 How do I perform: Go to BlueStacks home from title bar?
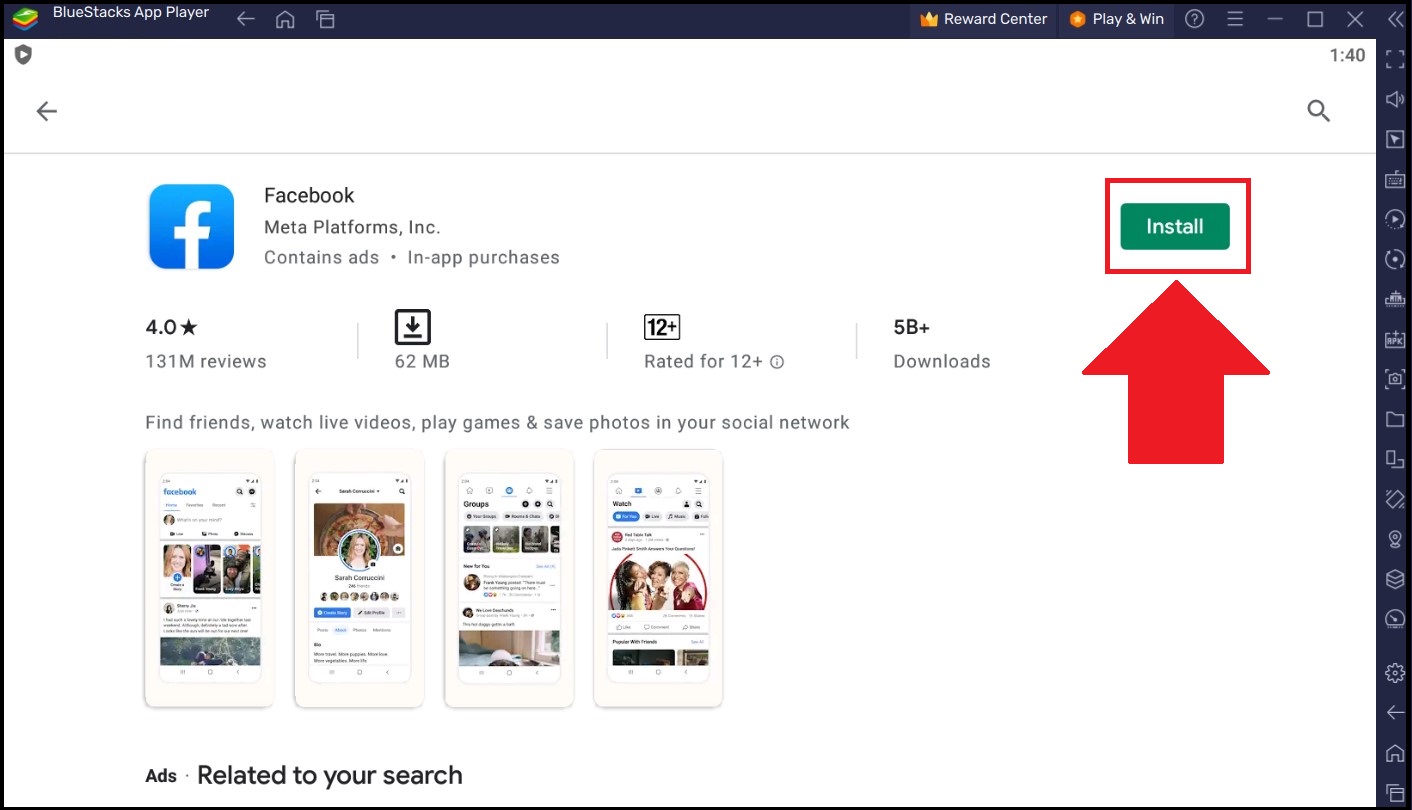click(x=285, y=19)
